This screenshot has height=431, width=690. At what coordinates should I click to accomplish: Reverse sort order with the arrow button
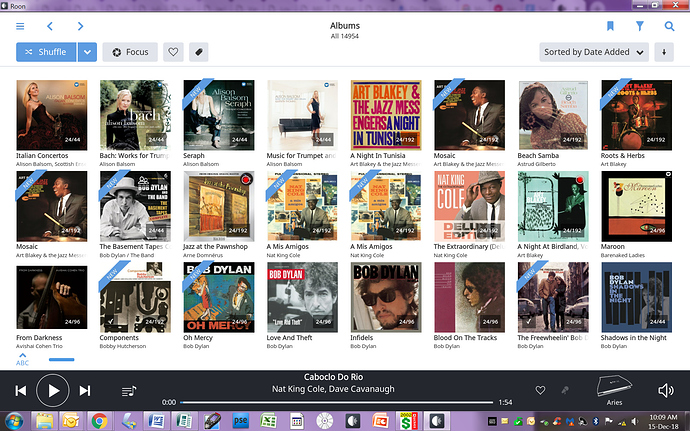pyautogui.click(x=664, y=52)
